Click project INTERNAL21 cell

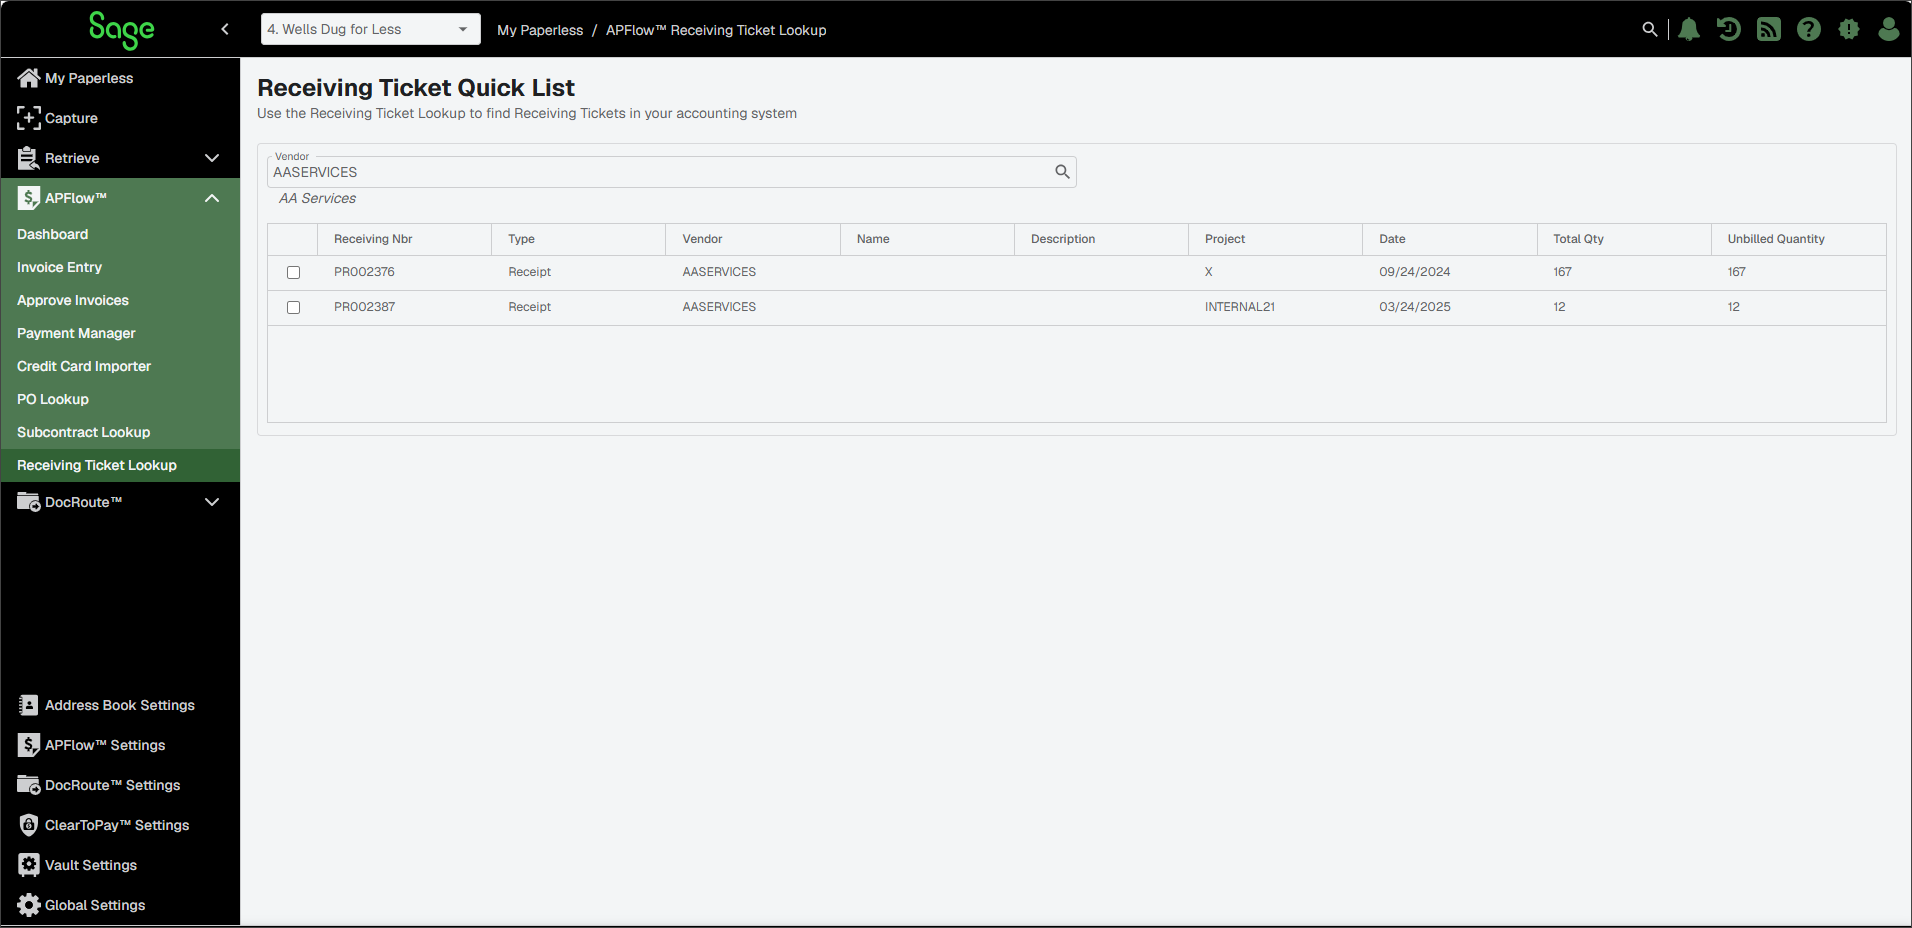pyautogui.click(x=1240, y=307)
